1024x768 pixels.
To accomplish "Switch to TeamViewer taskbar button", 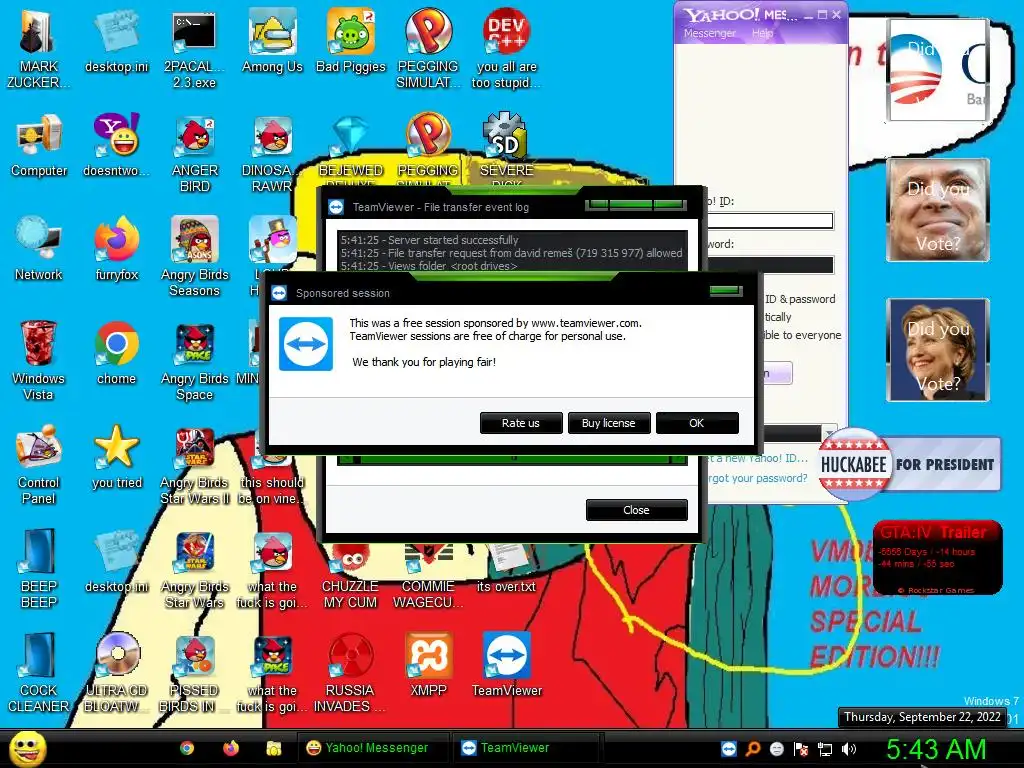I will tap(526, 748).
